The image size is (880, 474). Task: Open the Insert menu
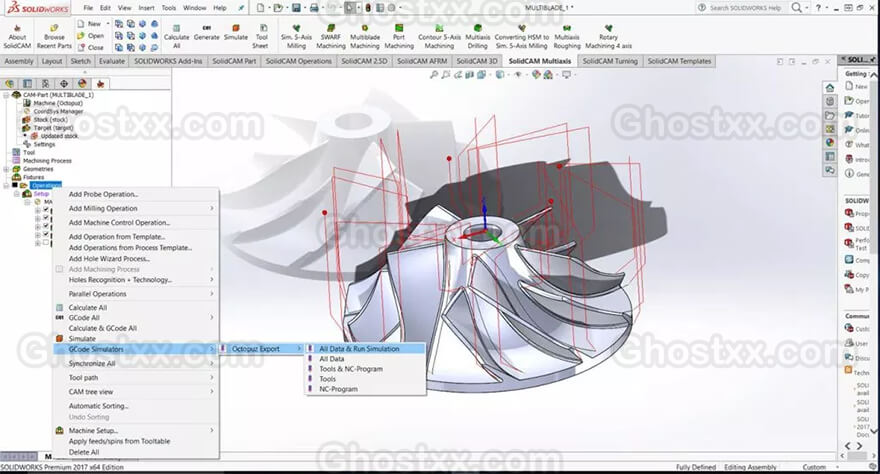point(146,8)
